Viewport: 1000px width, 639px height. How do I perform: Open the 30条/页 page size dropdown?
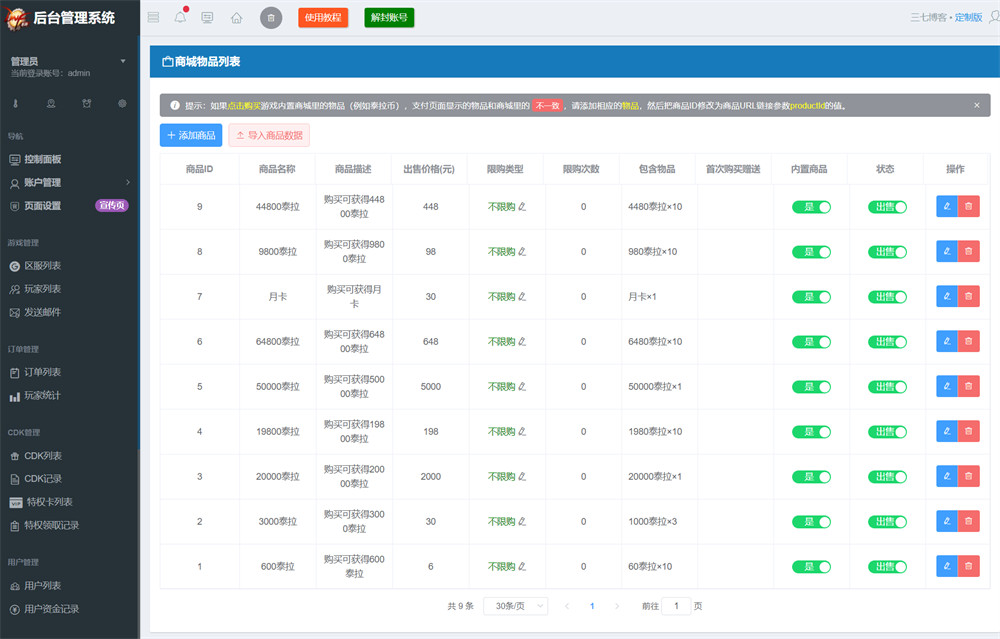coord(515,606)
